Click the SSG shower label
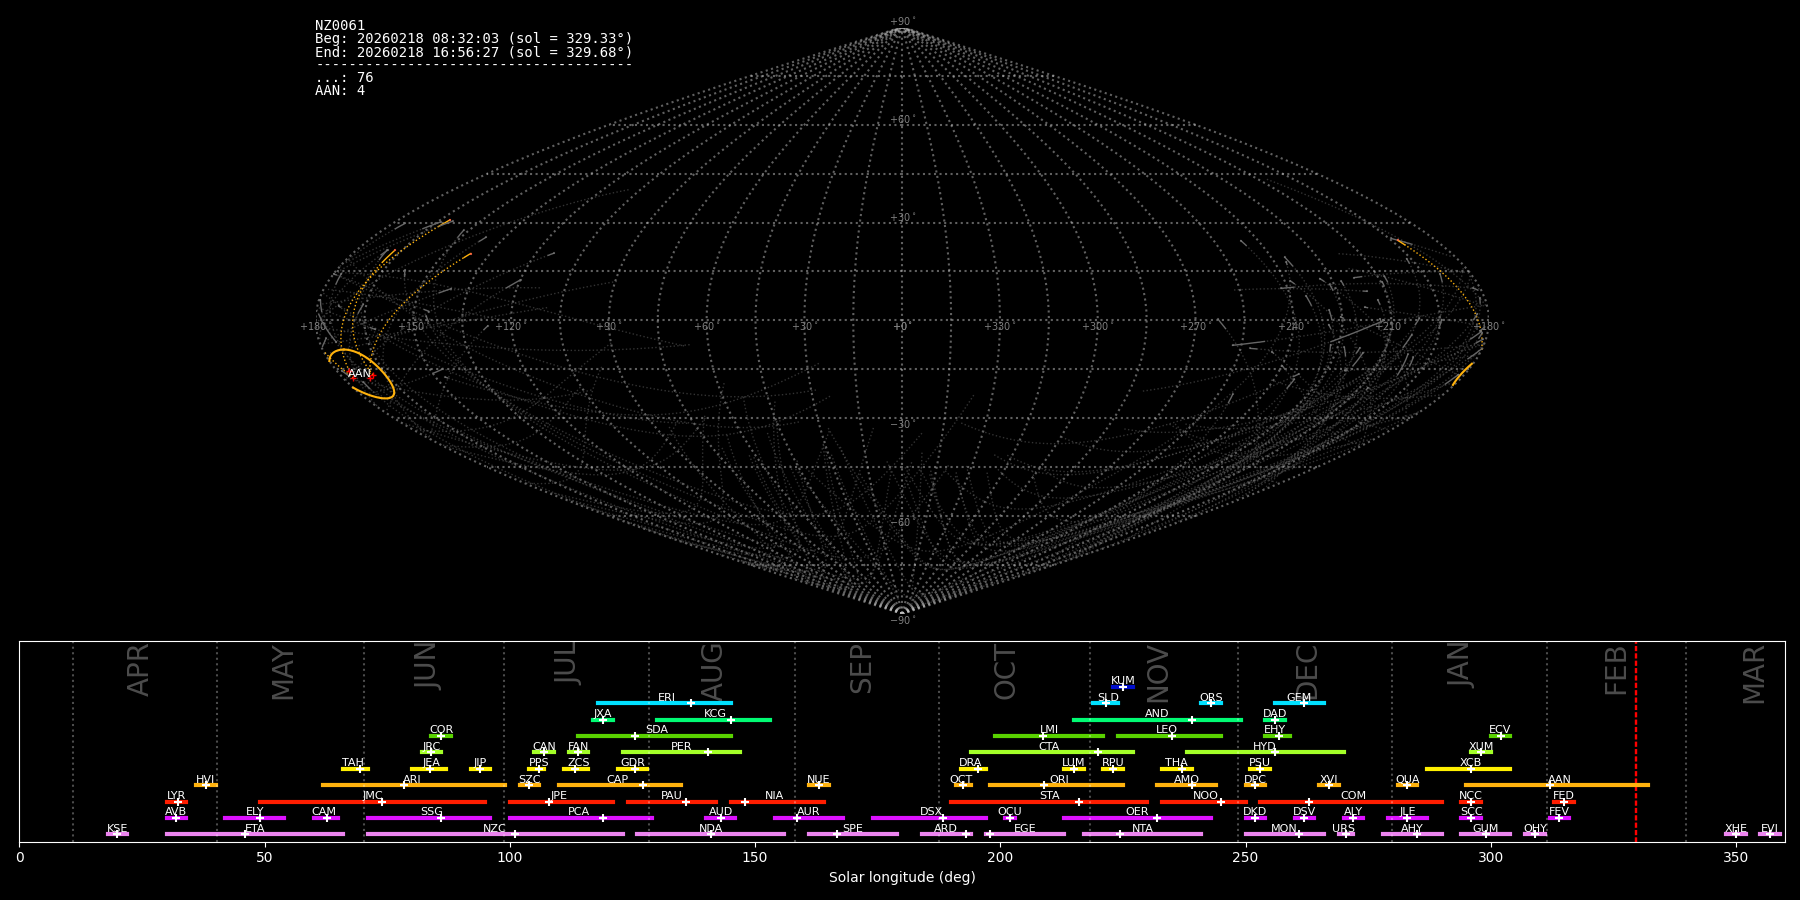The width and height of the screenshot is (1800, 900). (431, 812)
